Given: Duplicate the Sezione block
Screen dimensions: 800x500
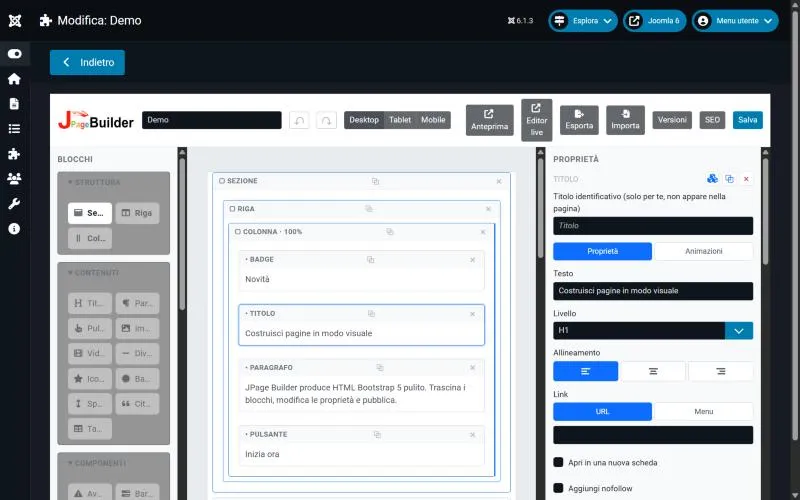Looking at the screenshot, I should [376, 181].
